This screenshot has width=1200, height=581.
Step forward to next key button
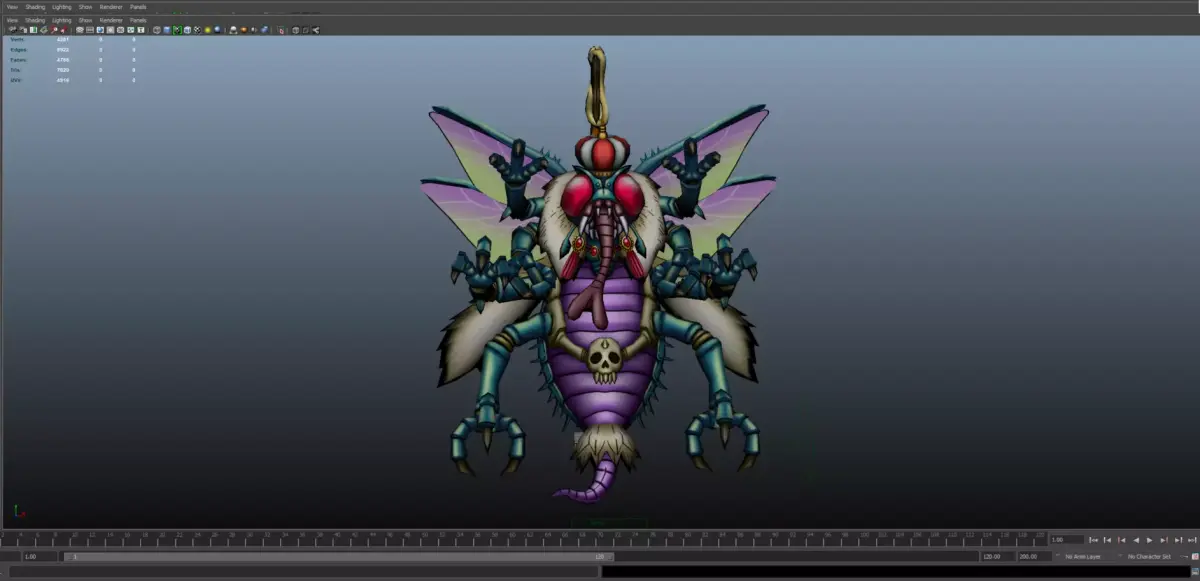click(x=1164, y=540)
